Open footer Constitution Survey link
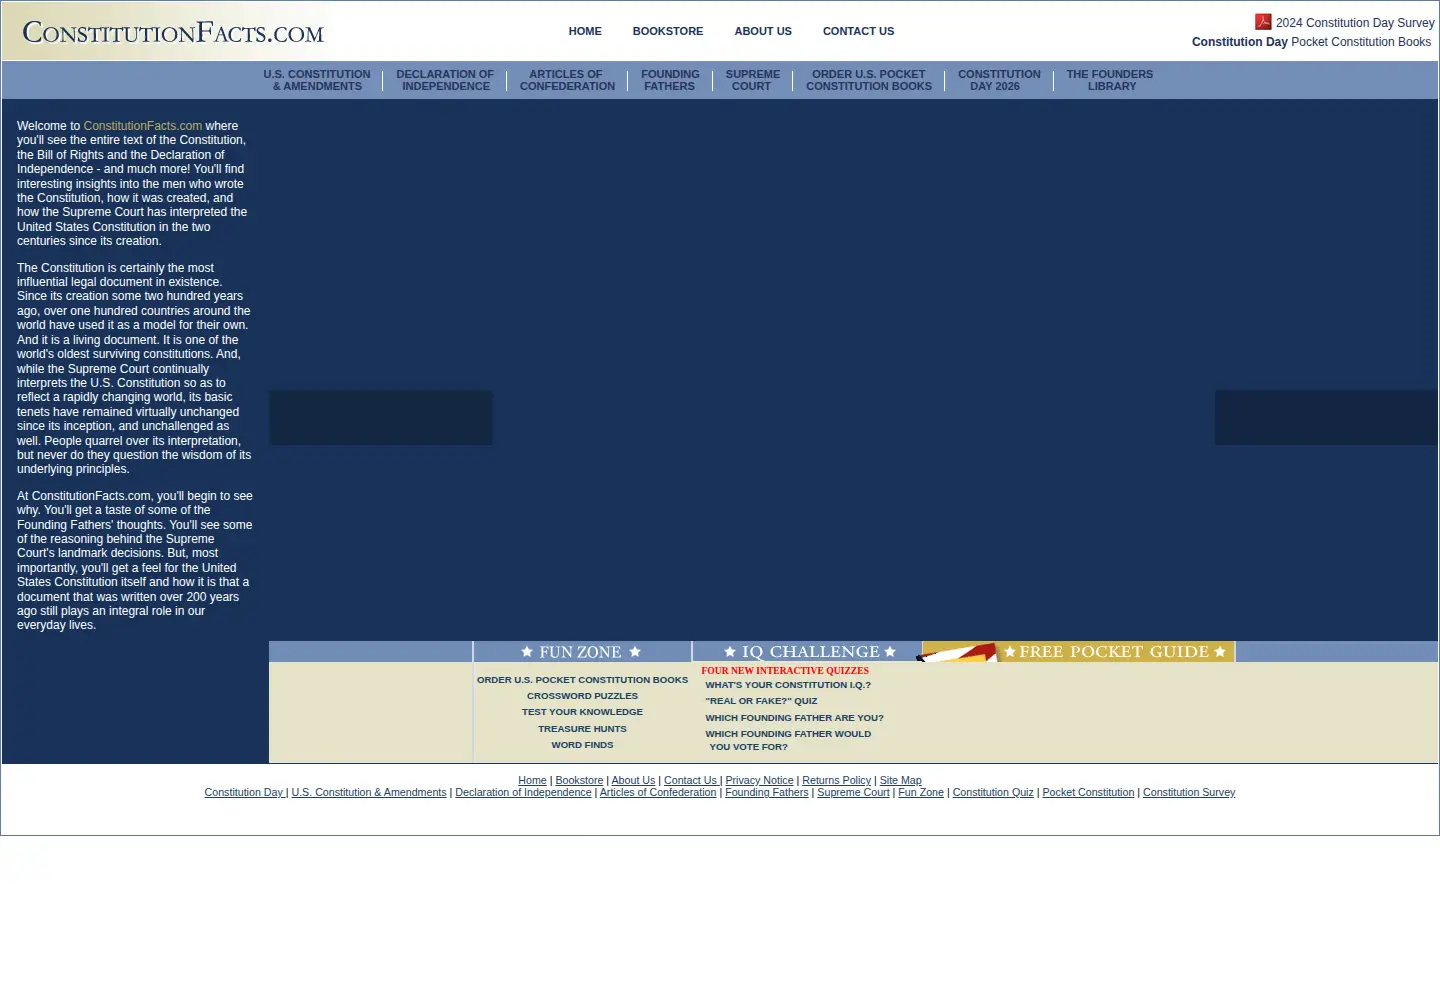 1189,793
